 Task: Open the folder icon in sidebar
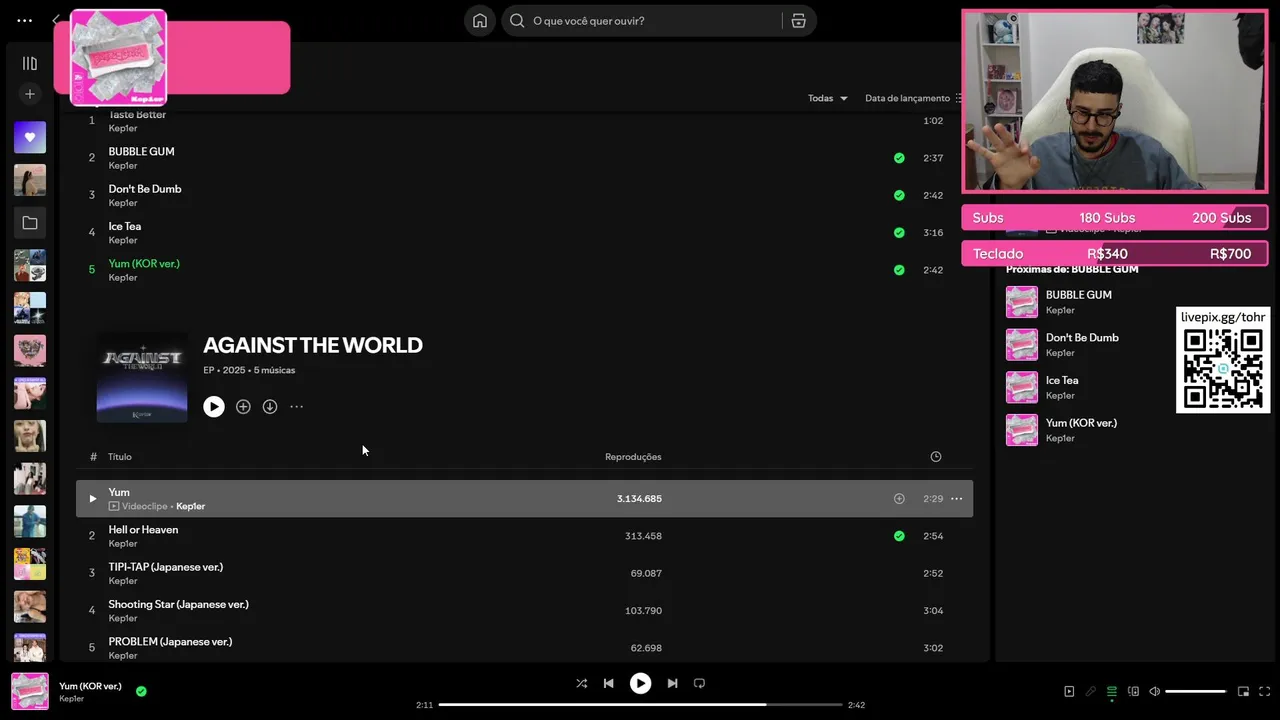(30, 223)
